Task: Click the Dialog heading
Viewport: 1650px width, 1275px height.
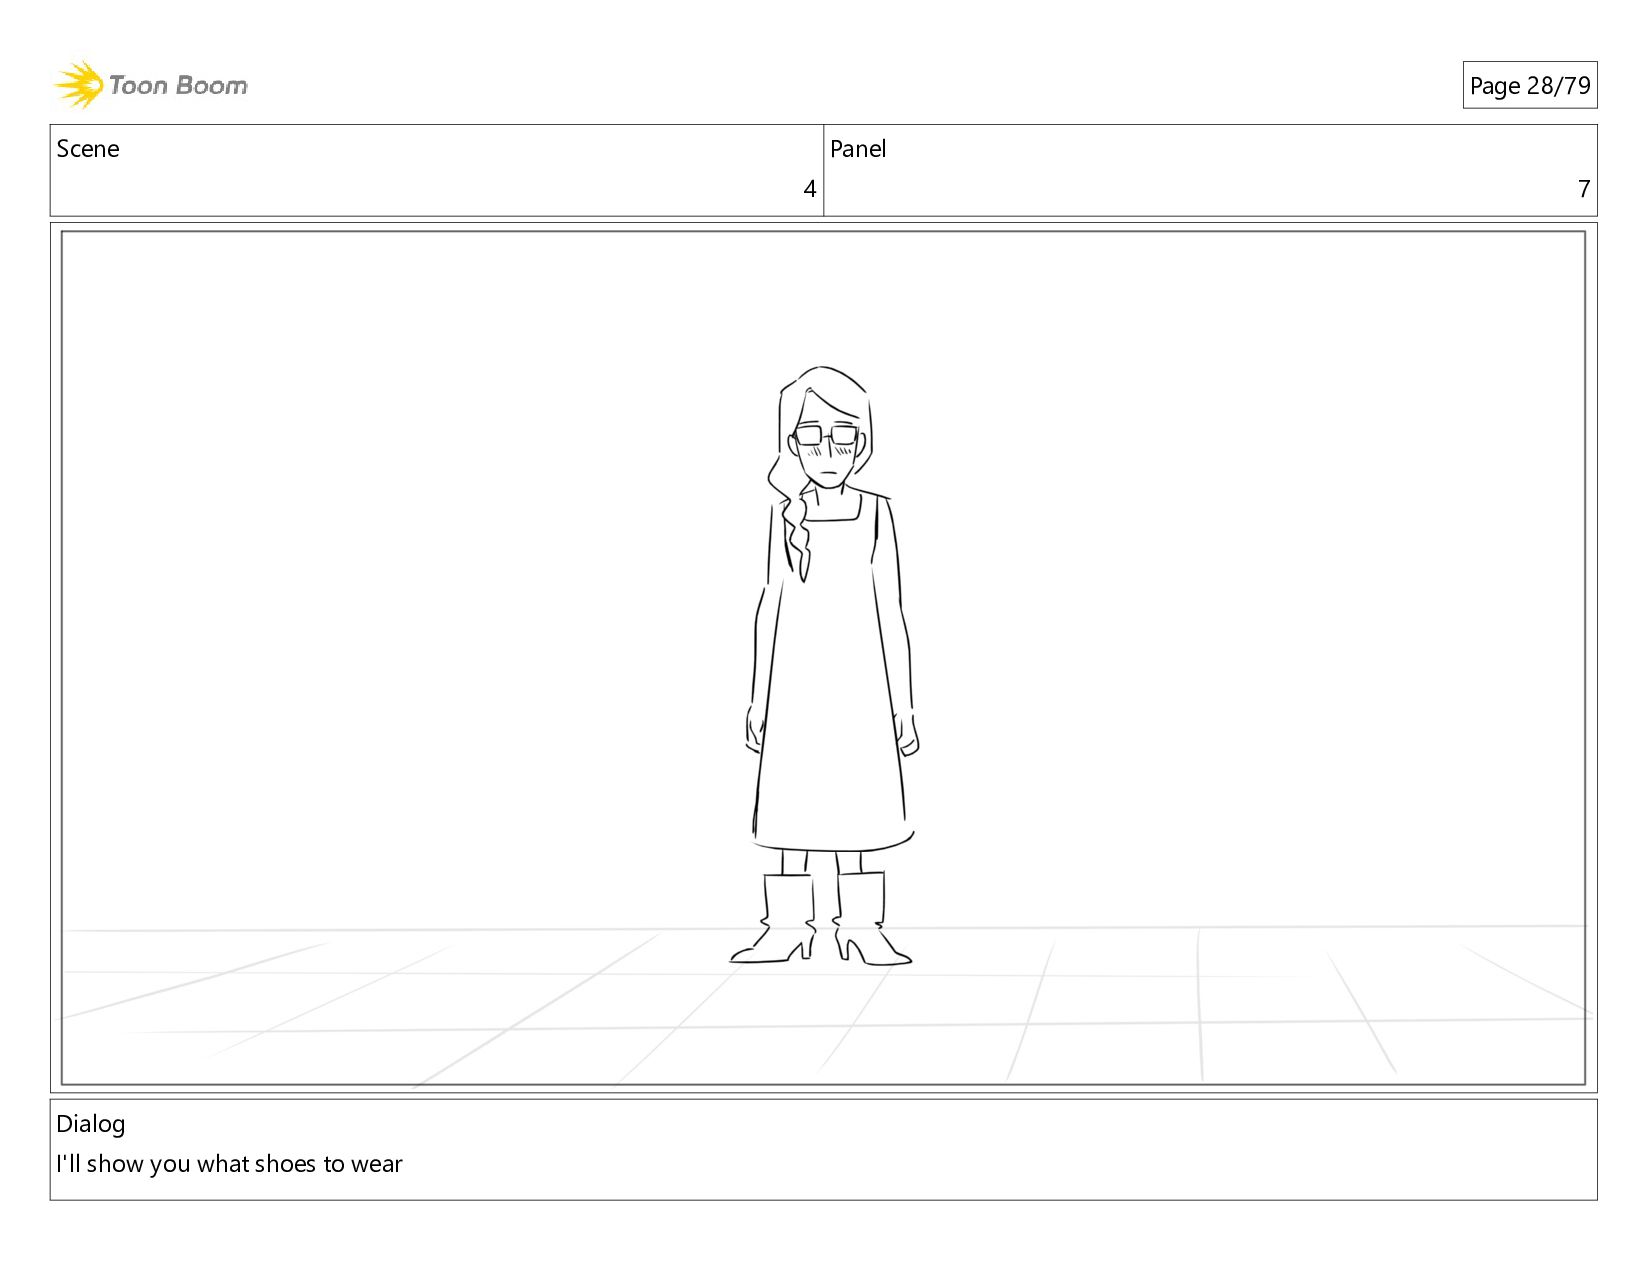Action: (91, 1124)
